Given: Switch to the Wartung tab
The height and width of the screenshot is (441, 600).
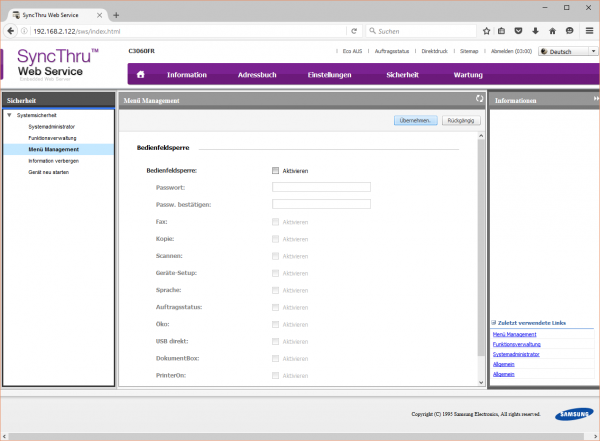Looking at the screenshot, I should 468,75.
